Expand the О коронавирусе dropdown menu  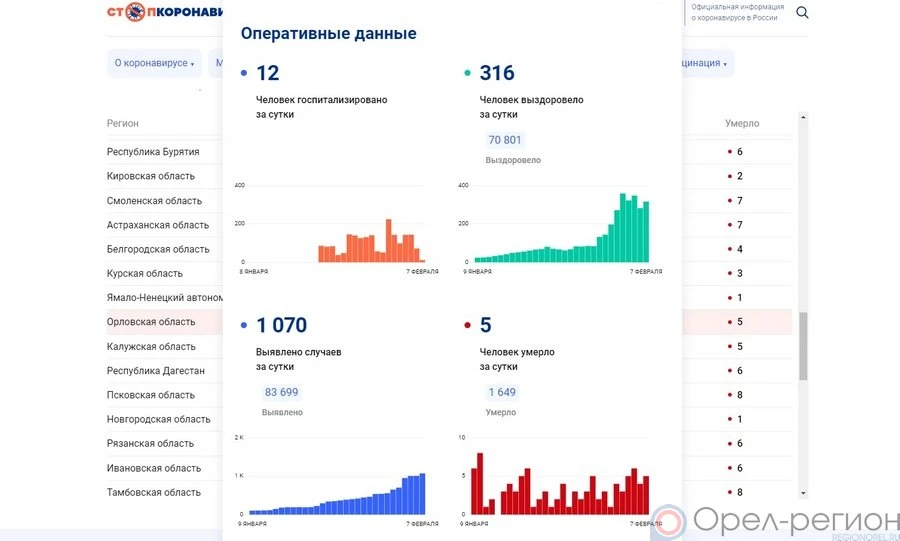[154, 63]
